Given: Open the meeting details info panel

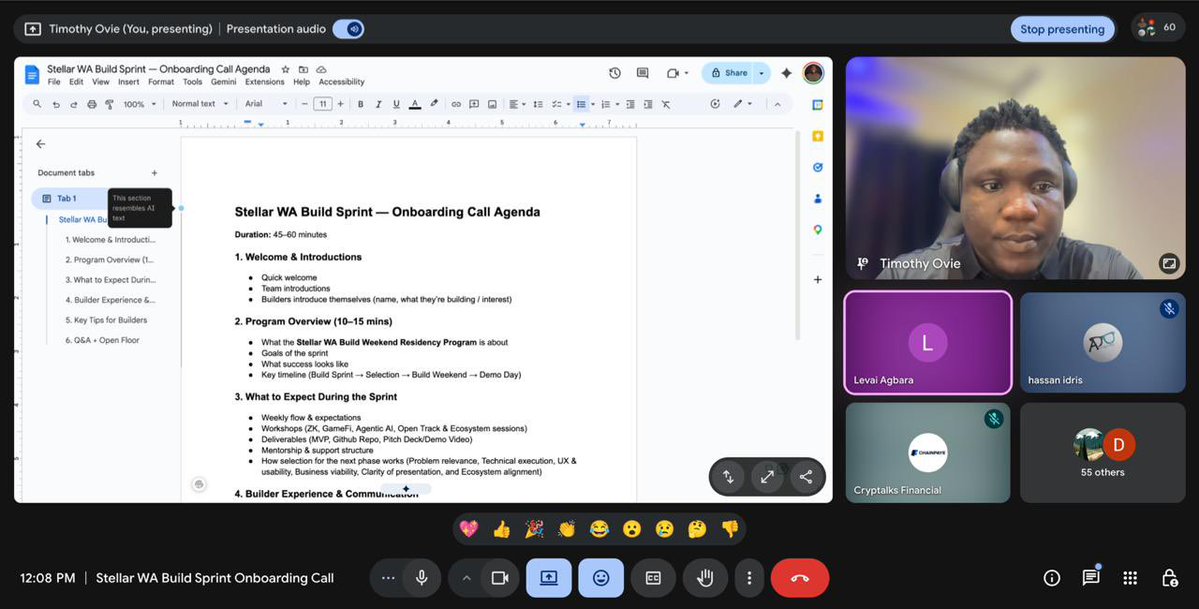Looking at the screenshot, I should (x=1052, y=578).
